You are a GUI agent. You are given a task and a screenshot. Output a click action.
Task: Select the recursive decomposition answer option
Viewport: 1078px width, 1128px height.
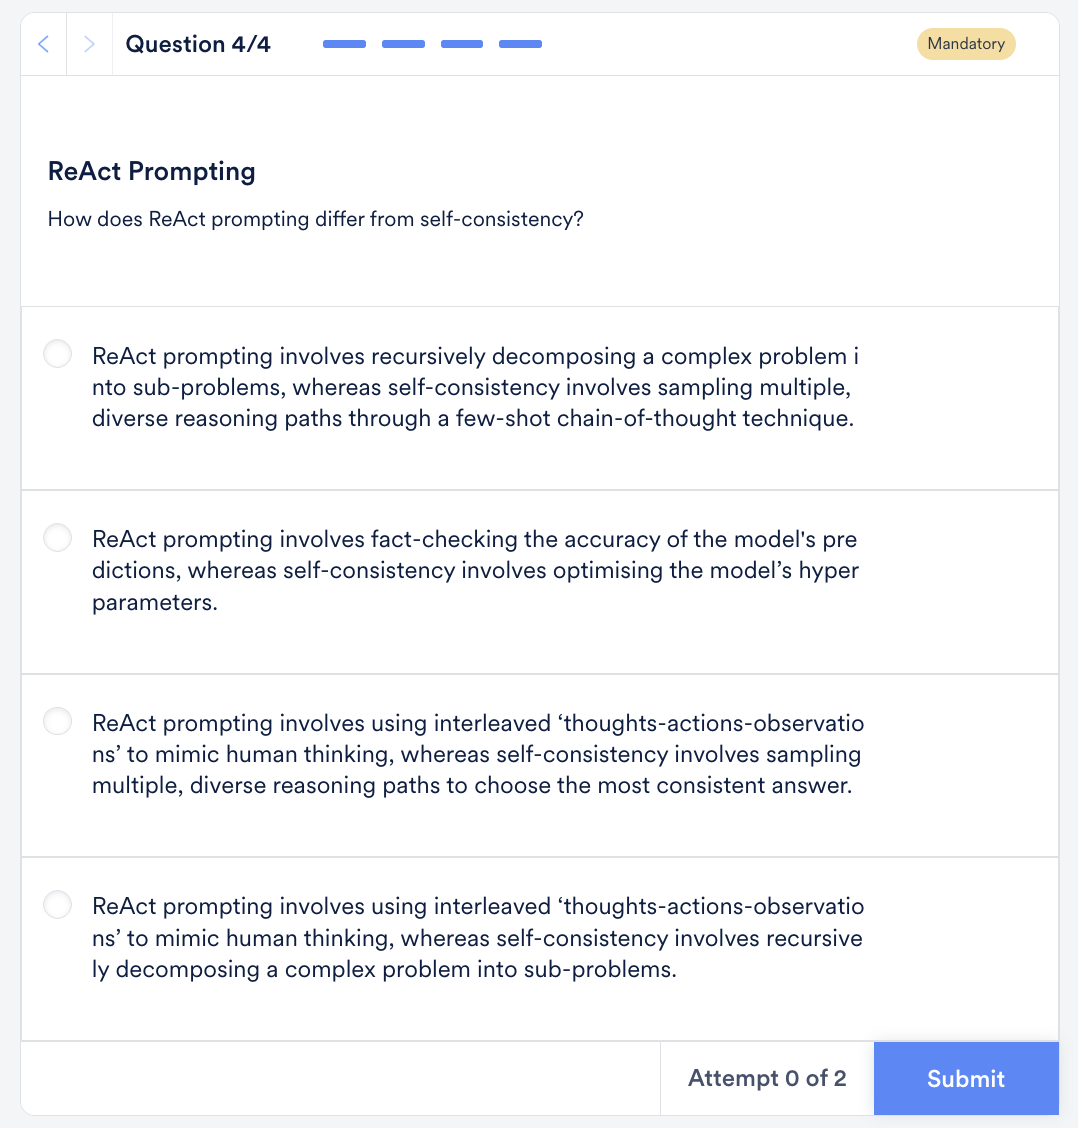point(57,353)
